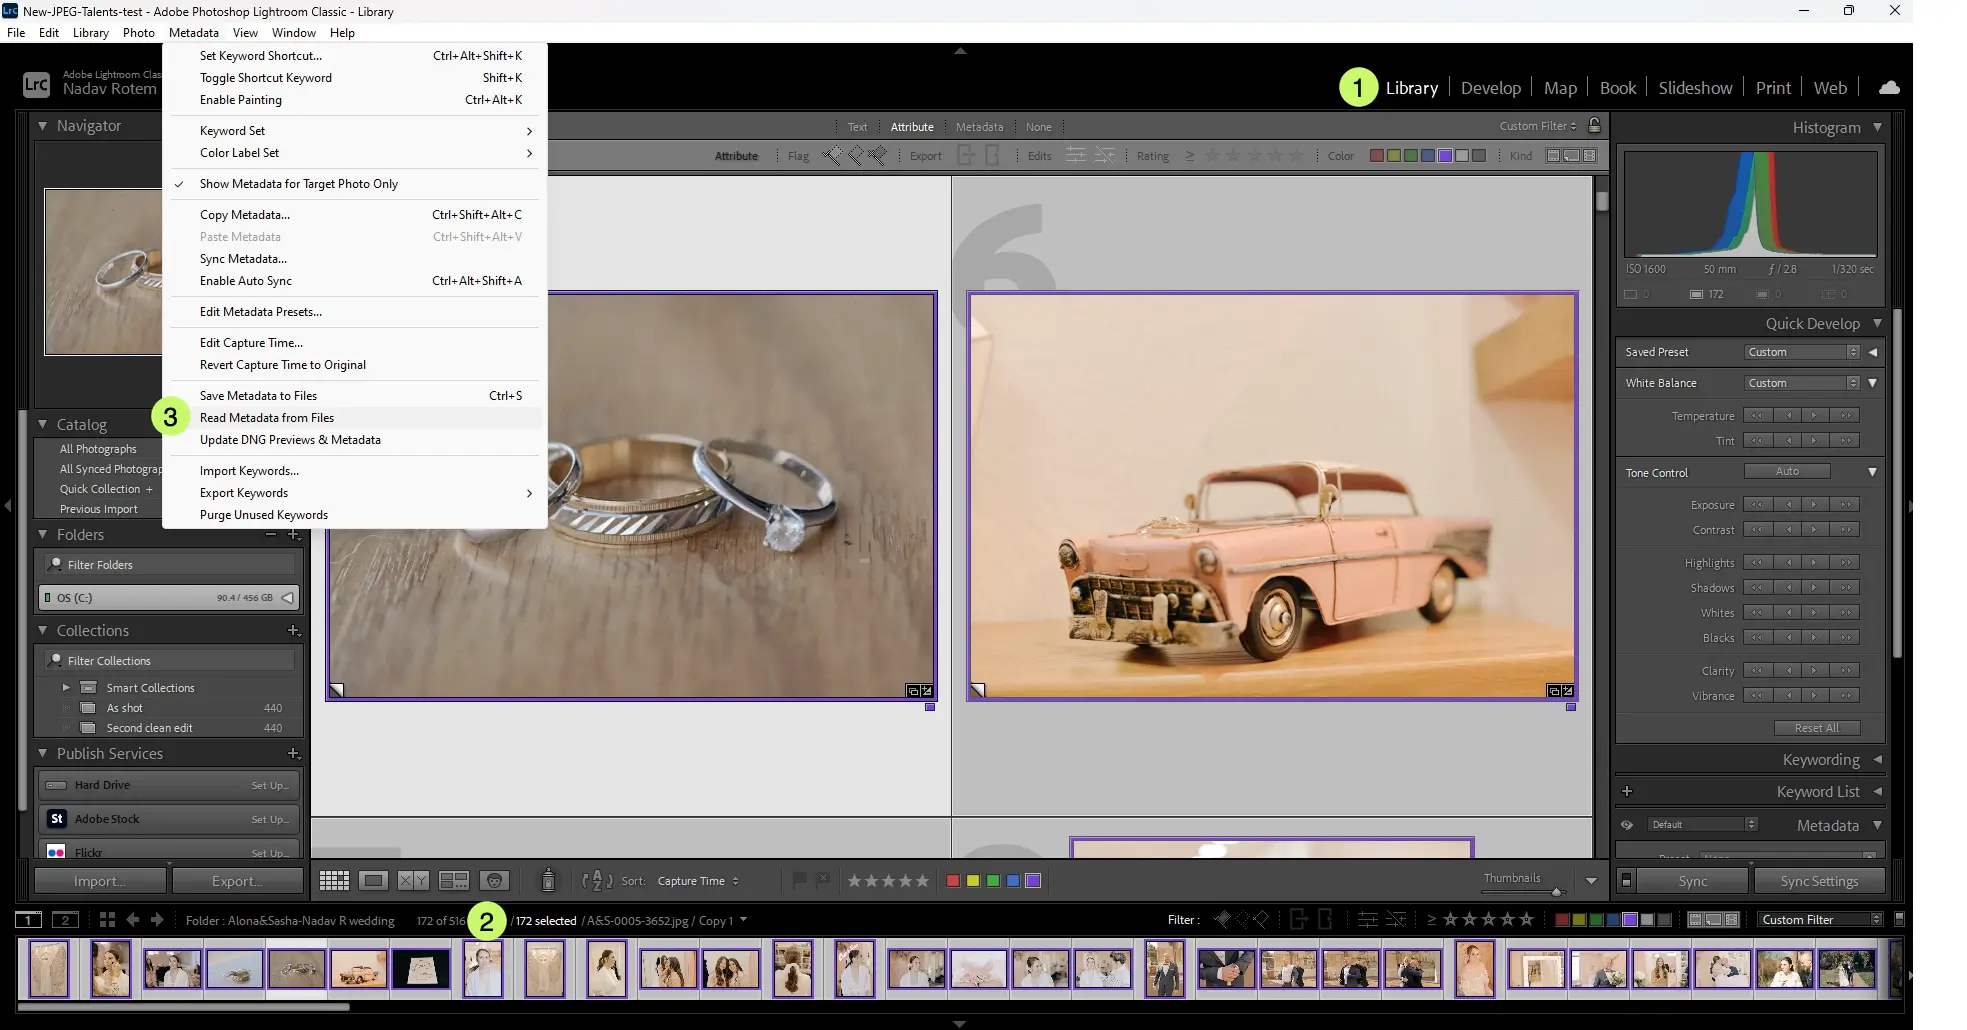Viewport: 1967px width, 1030px height.
Task: Select Grid view icon in toolbar
Action: 334,880
